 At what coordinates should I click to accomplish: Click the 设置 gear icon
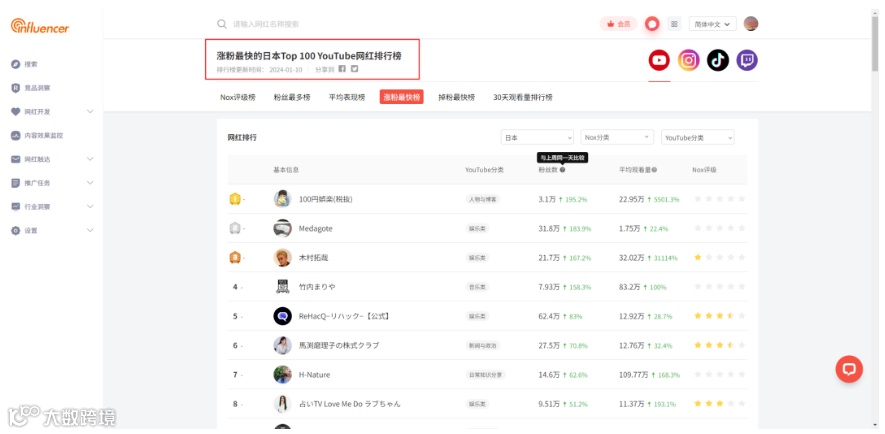[16, 230]
